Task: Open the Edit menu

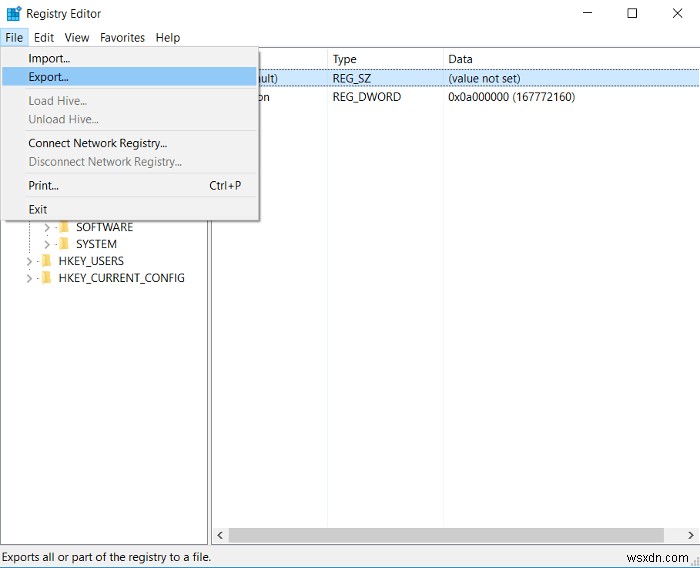Action: pyautogui.click(x=44, y=38)
